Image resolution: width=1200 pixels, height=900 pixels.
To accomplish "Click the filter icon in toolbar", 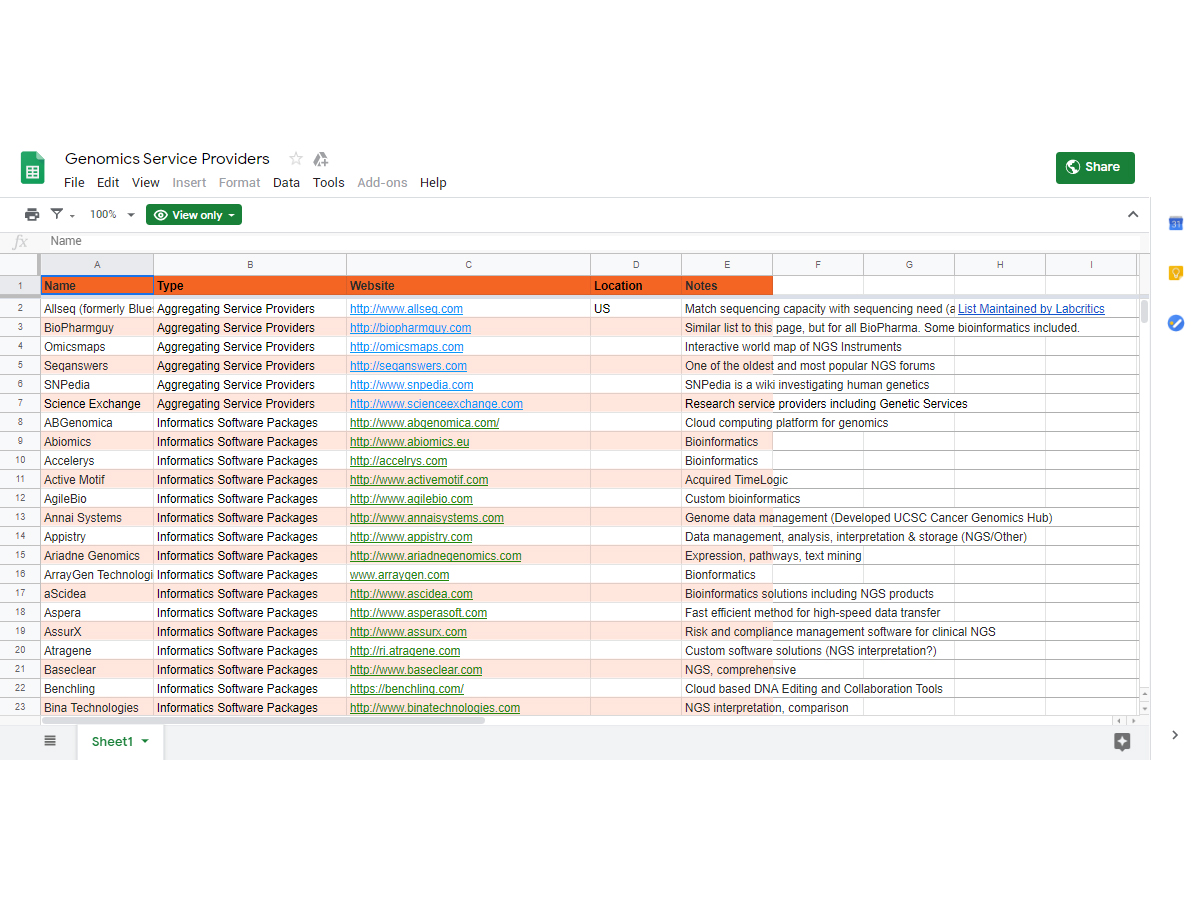I will click(x=58, y=215).
